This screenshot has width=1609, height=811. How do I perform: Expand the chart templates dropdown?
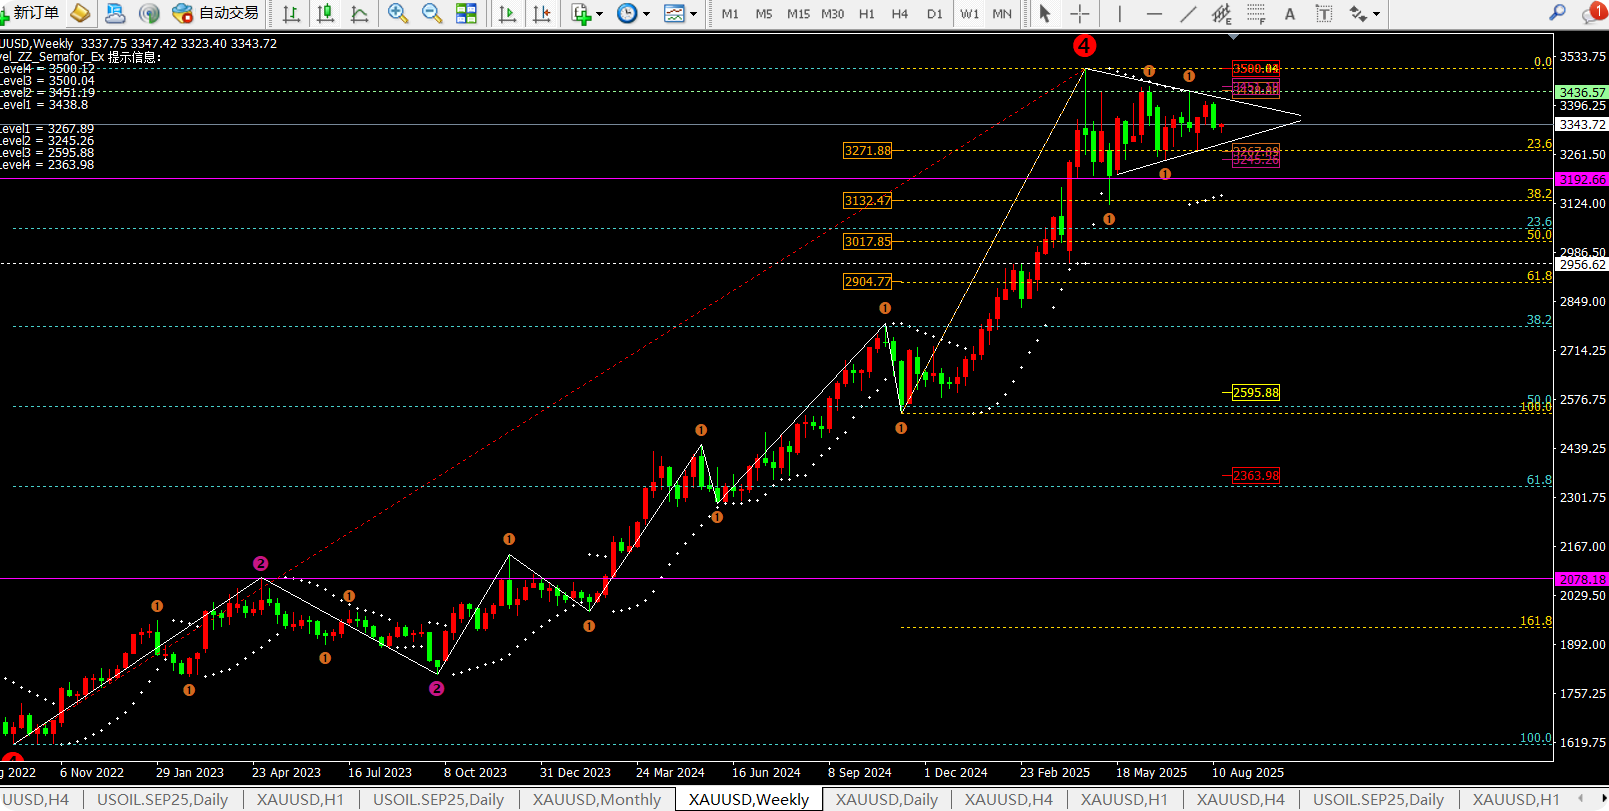click(681, 13)
